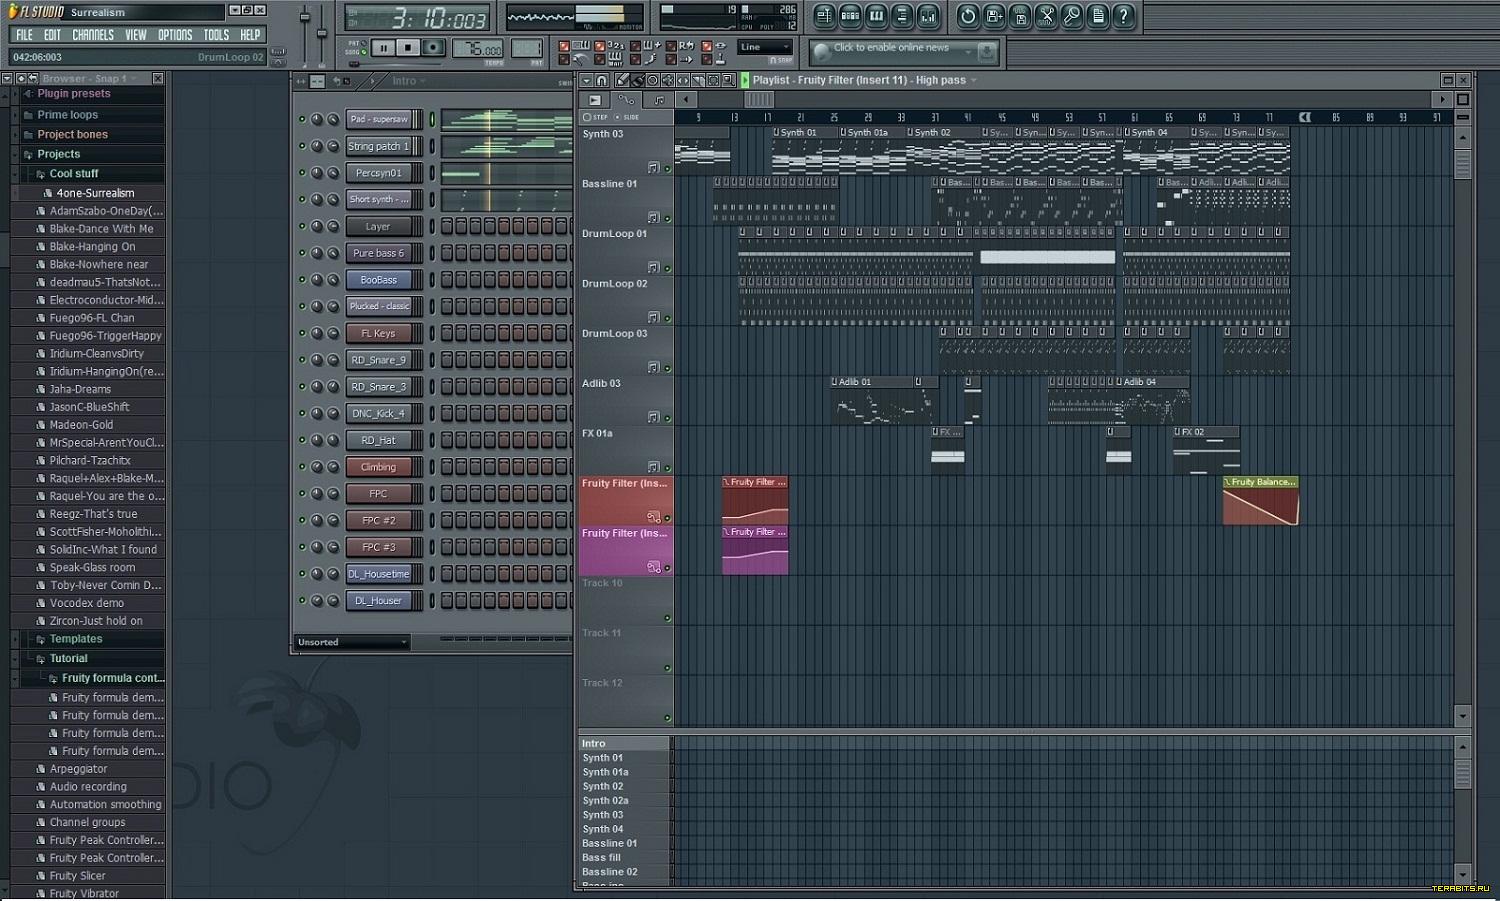Click the BooBass channel button
This screenshot has width=1500, height=901.
[x=379, y=280]
